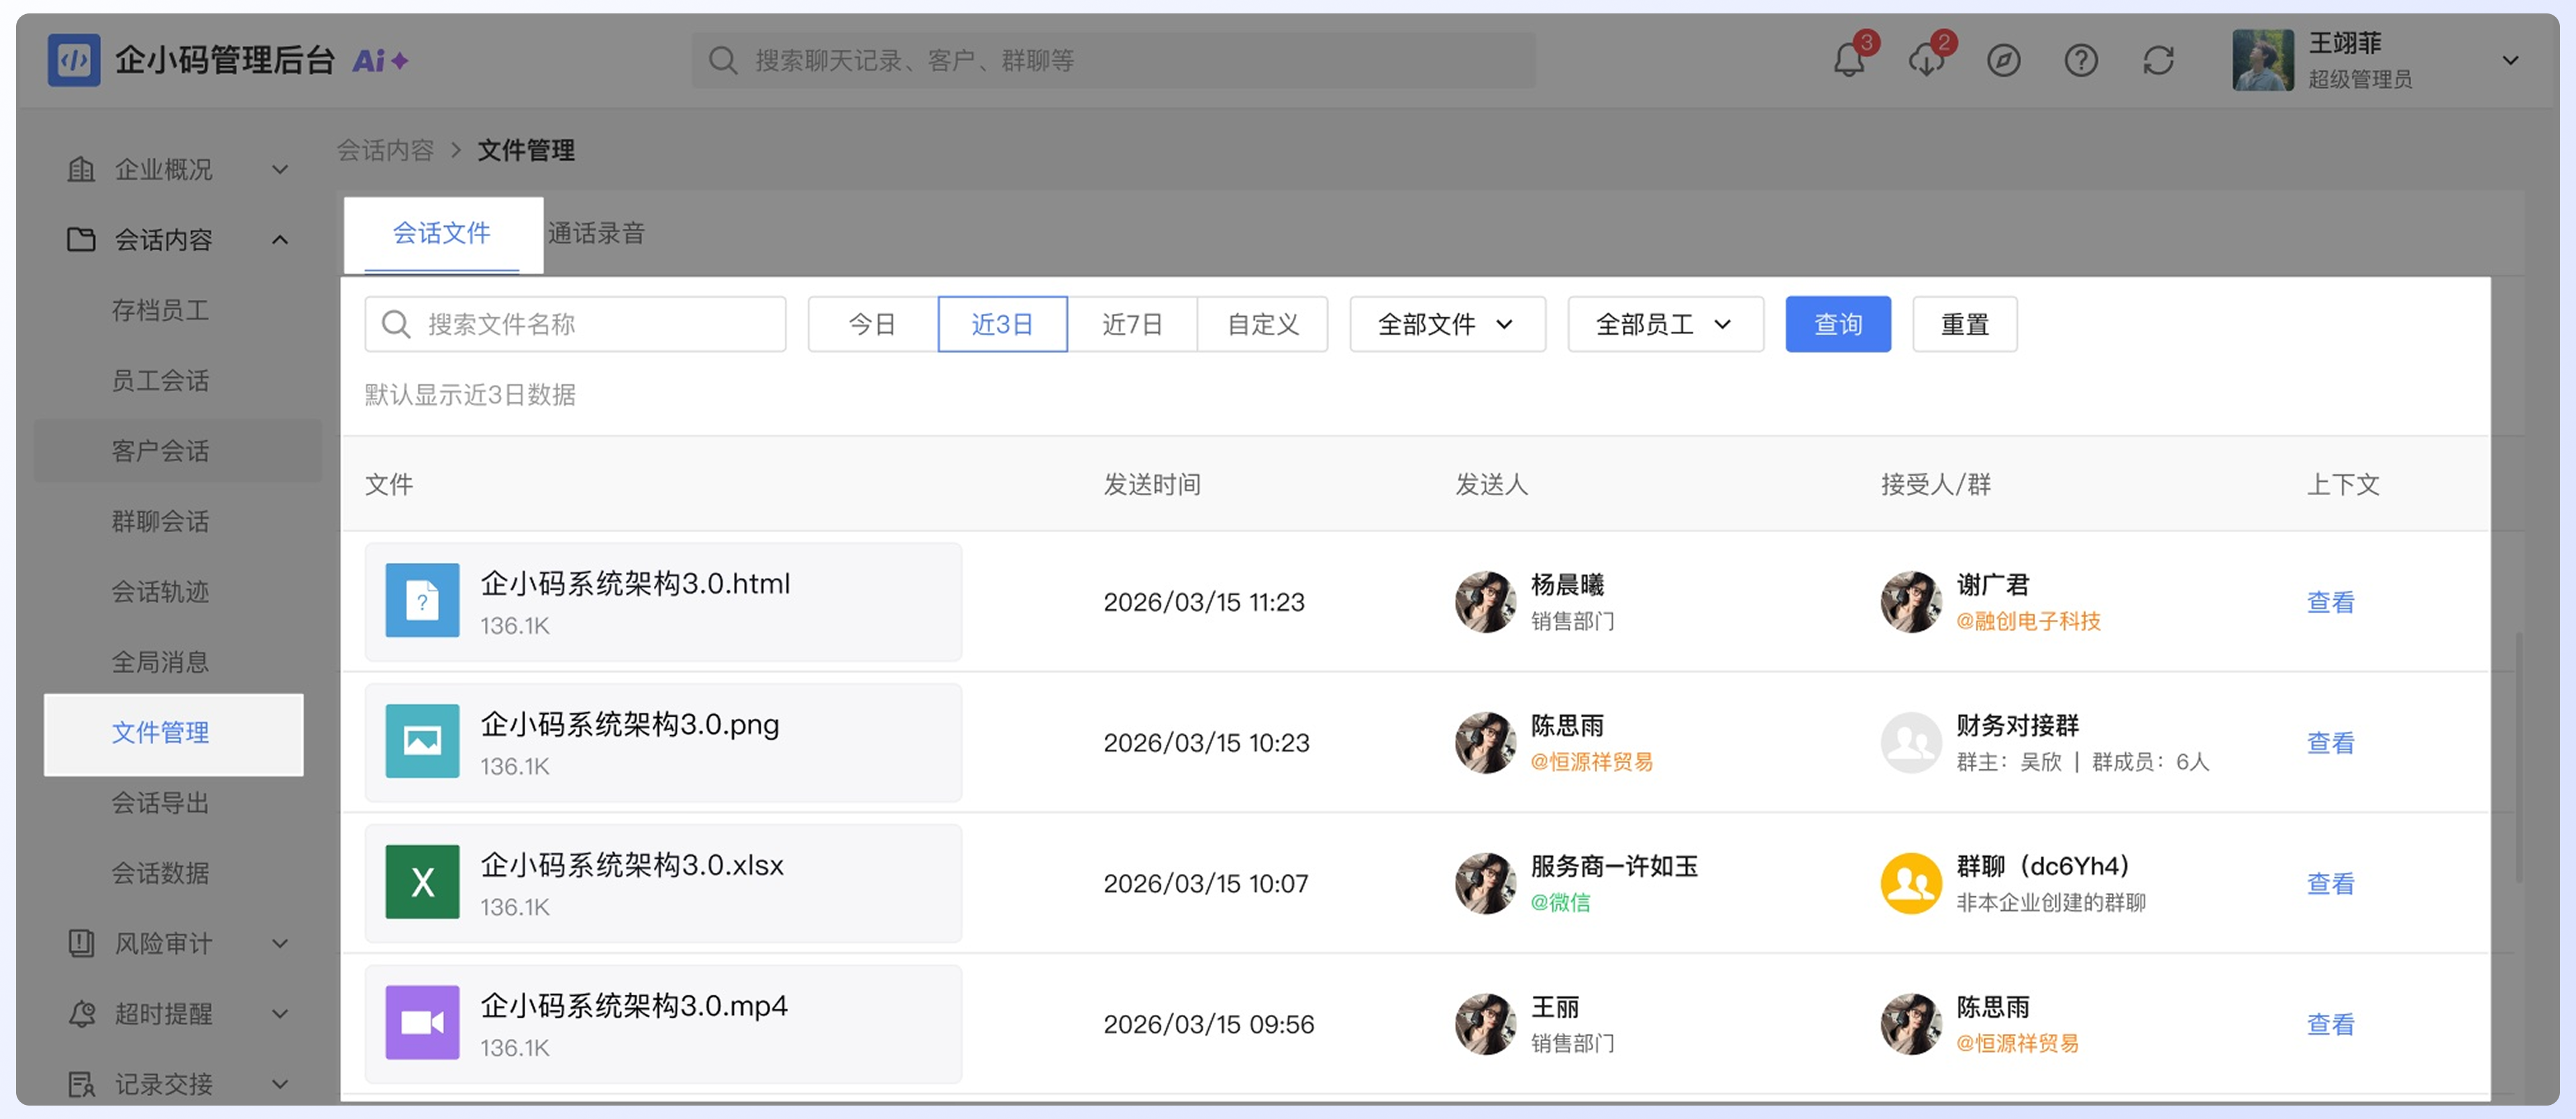2576x1119 pixels.
Task: Click 查看 for the html file row
Action: click(x=2330, y=602)
